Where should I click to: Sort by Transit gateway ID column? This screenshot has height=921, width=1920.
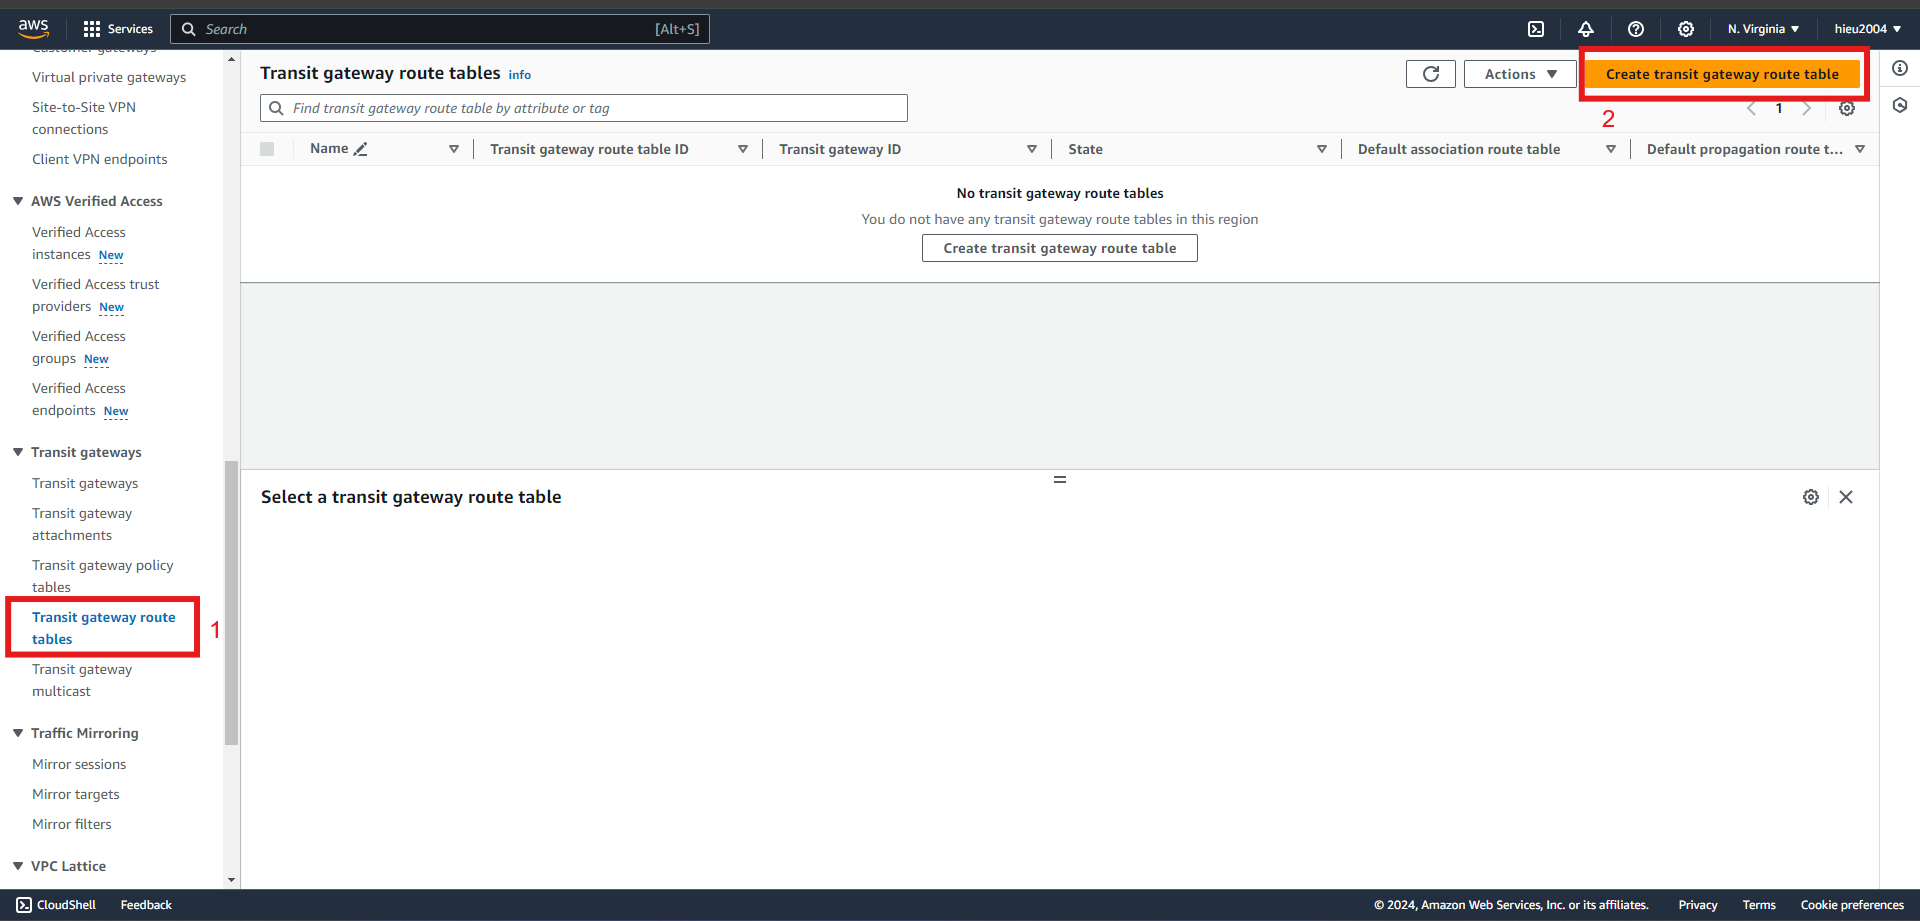point(1032,149)
